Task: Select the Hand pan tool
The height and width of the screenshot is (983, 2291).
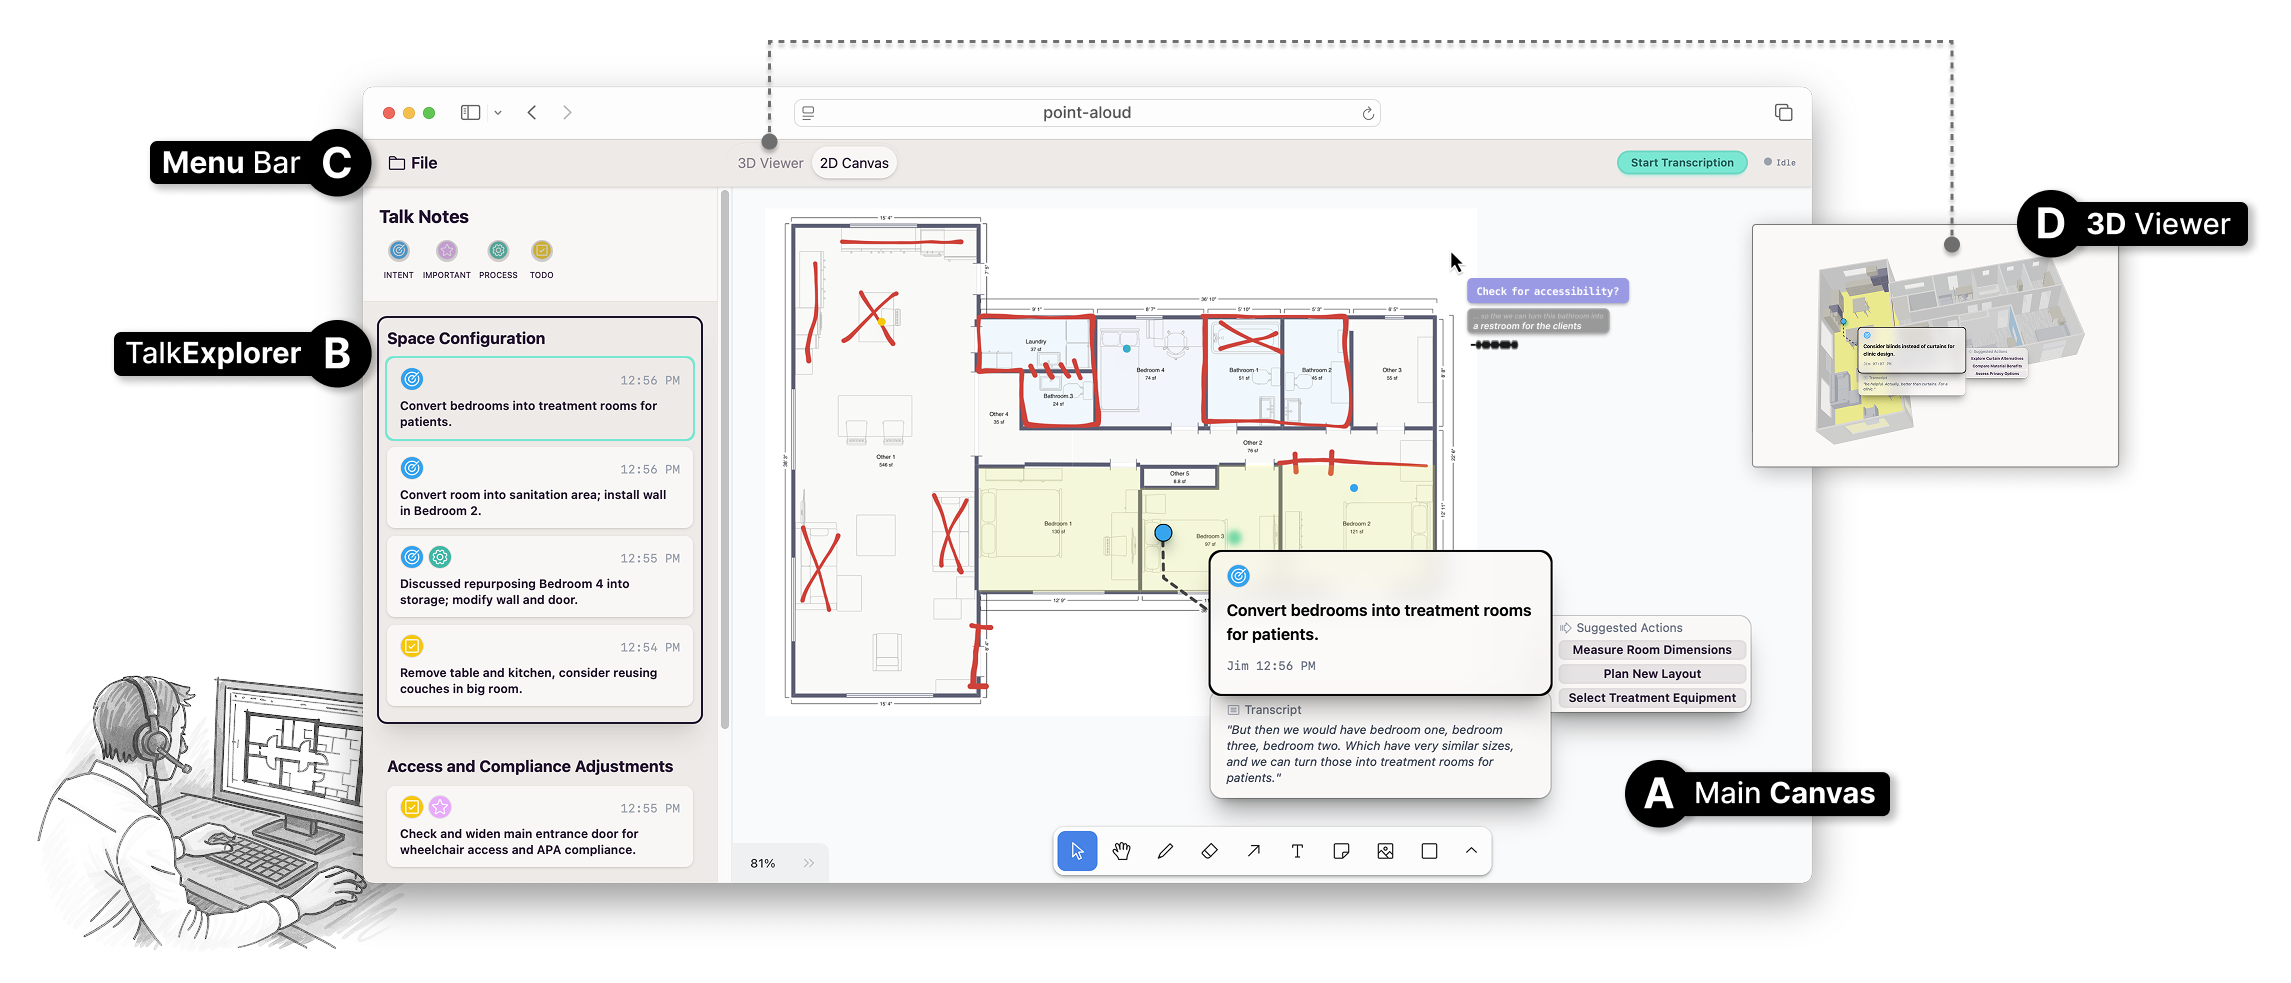Action: pyautogui.click(x=1121, y=851)
